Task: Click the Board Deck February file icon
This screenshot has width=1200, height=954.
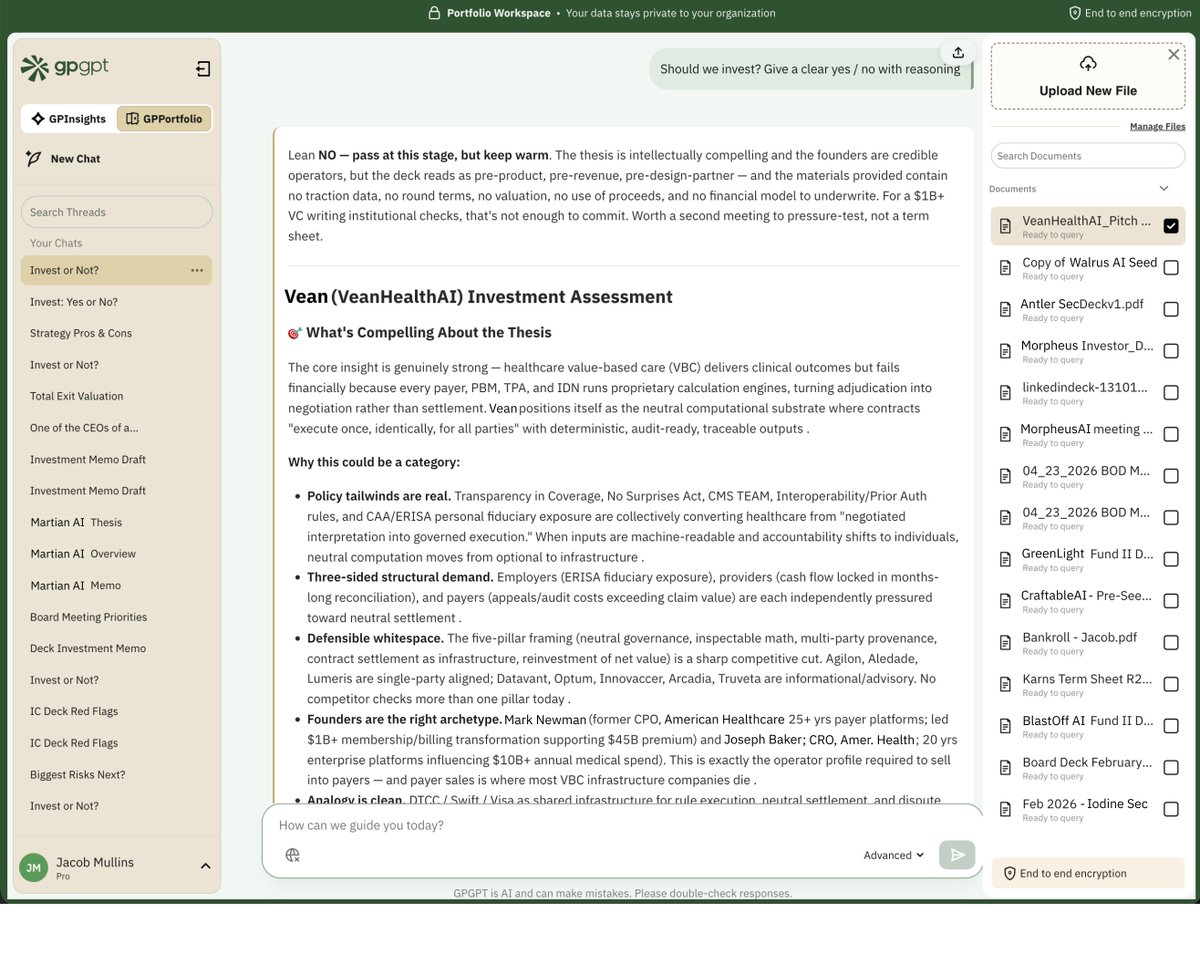Action: (x=1006, y=768)
